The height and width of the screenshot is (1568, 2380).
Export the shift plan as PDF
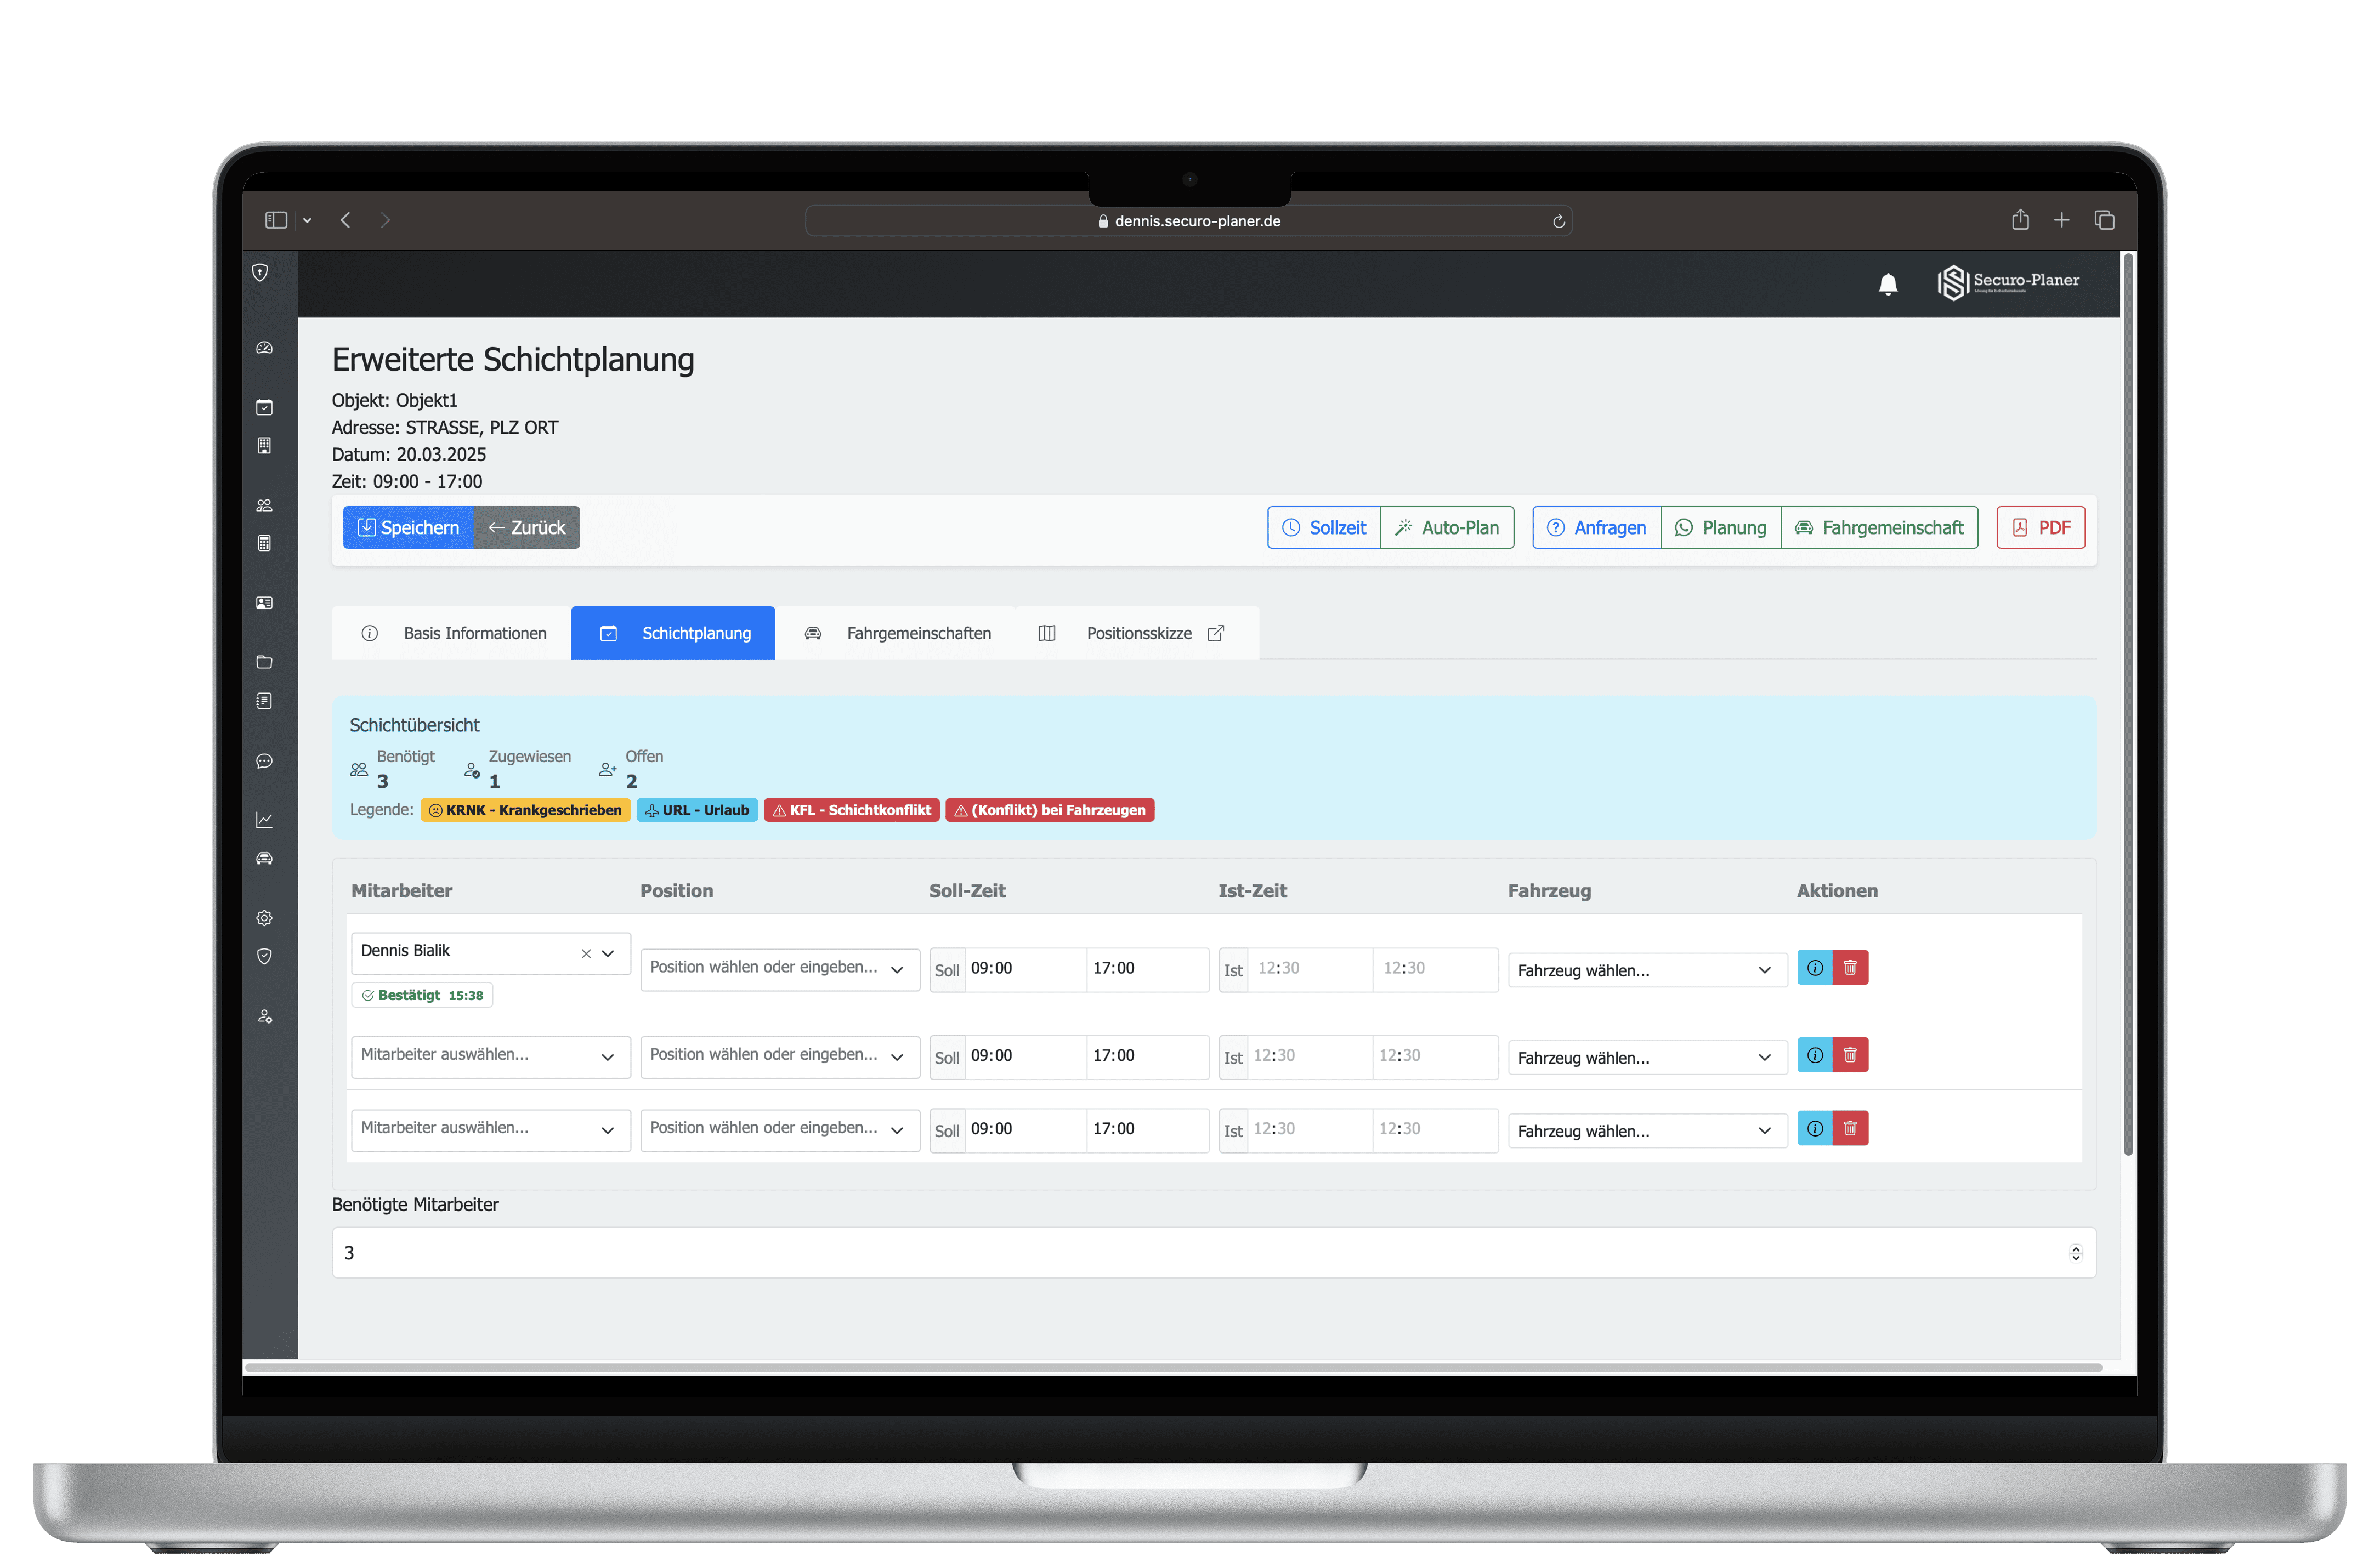[x=2040, y=527]
